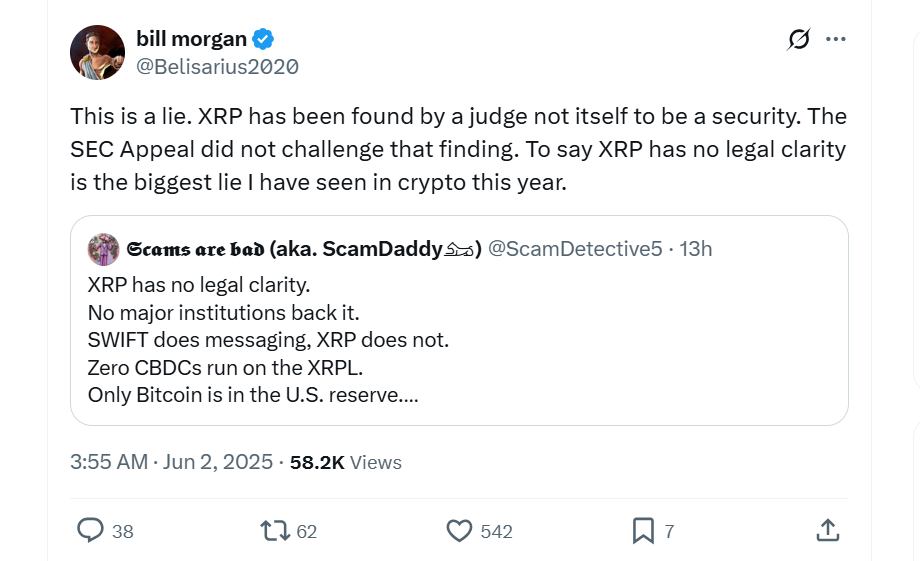Click the blue verified badge
The width and height of the screenshot is (920, 561).
263,39
